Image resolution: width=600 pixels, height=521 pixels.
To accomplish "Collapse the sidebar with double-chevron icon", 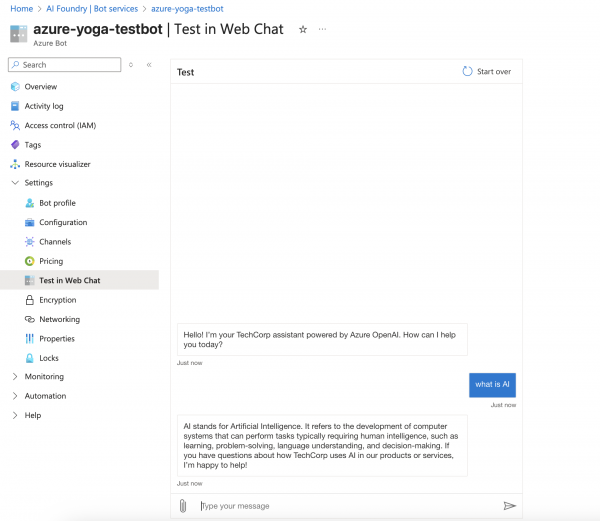I will pos(149,65).
